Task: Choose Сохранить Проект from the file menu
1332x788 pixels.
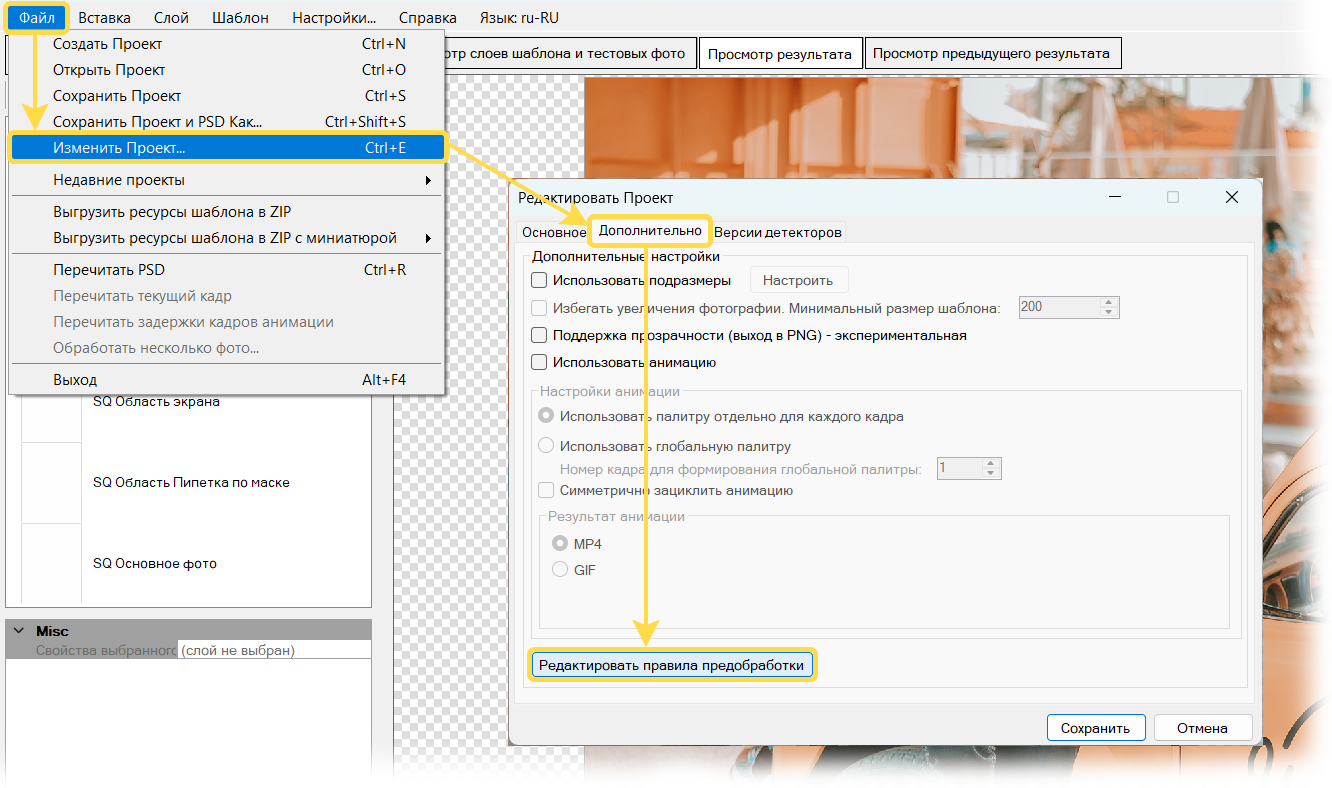Action: 117,96
